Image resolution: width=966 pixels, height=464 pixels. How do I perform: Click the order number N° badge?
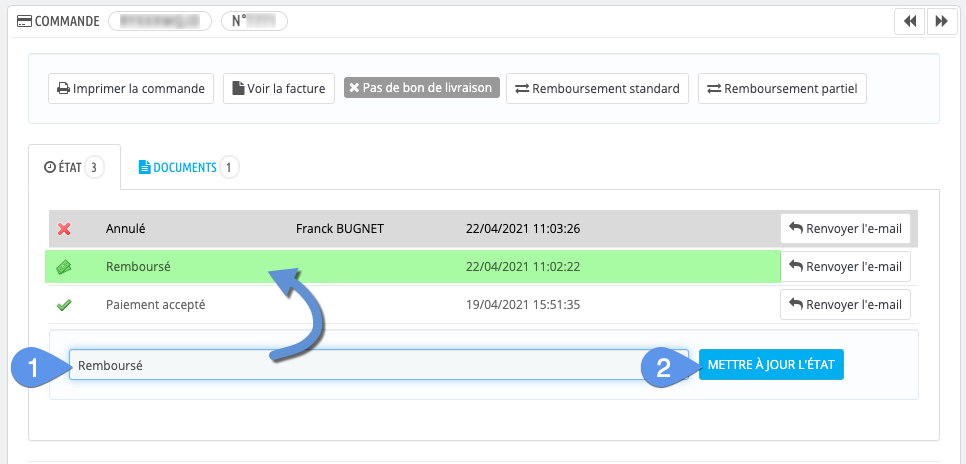[x=254, y=21]
